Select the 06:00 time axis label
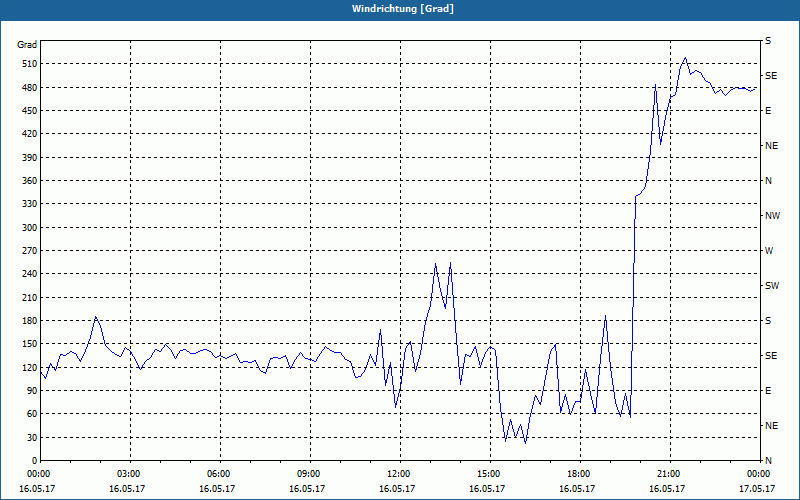800x500 pixels. coord(220,474)
